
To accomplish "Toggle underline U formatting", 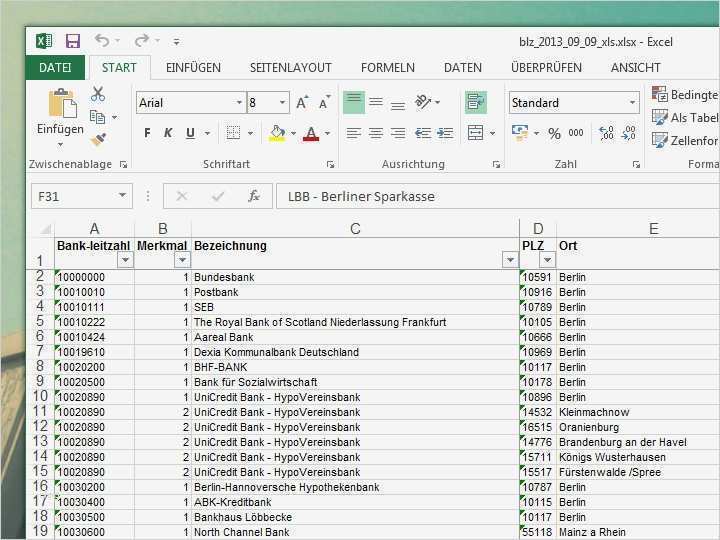I will pyautogui.click(x=190, y=133).
